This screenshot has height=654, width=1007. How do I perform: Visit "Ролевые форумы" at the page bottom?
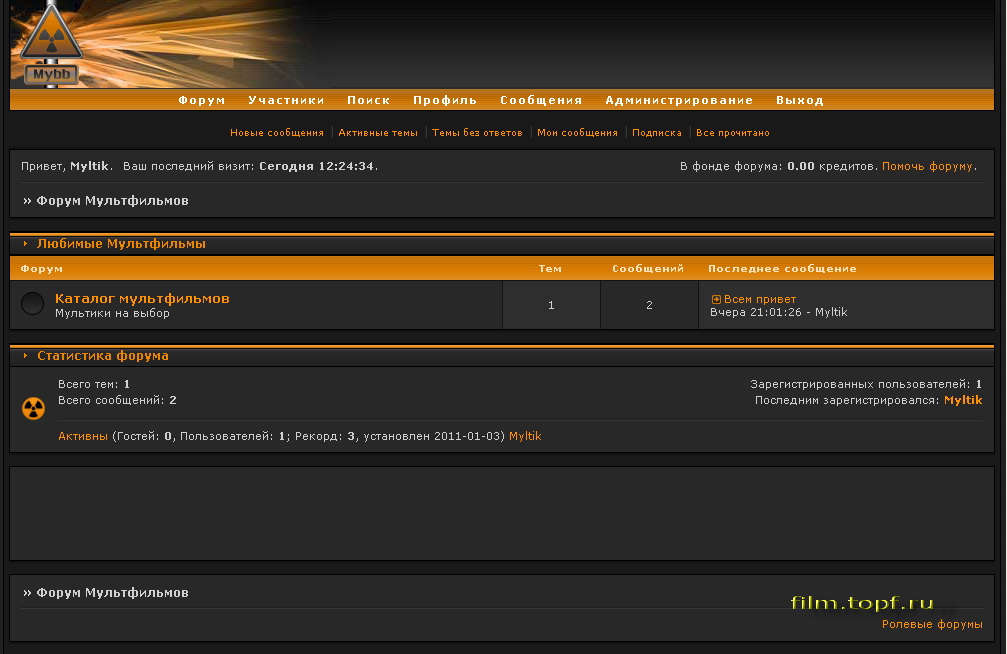coord(932,622)
